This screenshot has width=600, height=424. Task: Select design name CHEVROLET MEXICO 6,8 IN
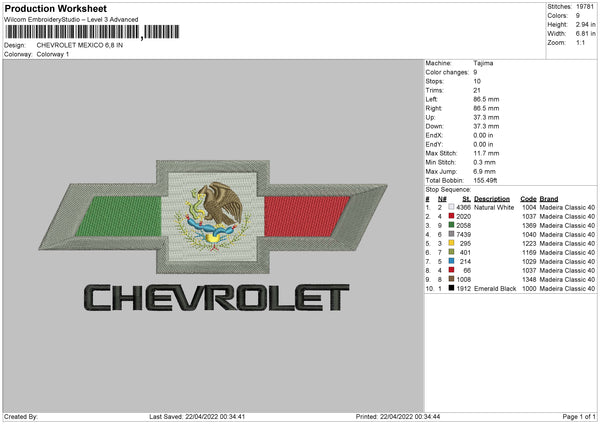coord(80,45)
